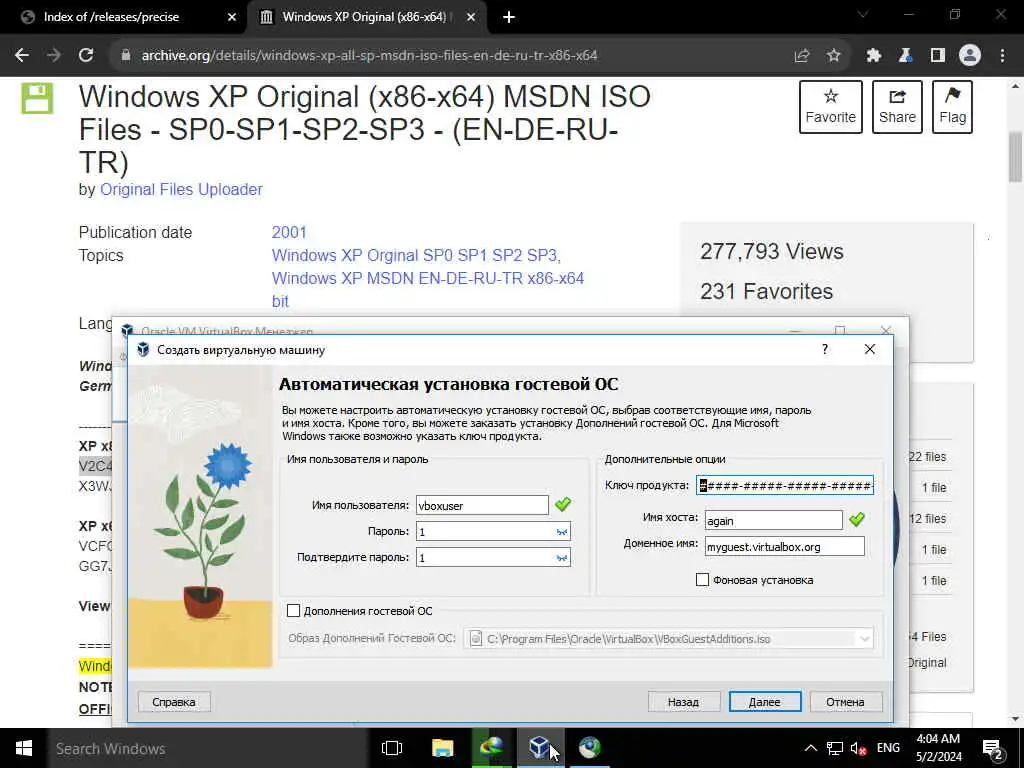Bookmark this page with the star icon

(833, 56)
